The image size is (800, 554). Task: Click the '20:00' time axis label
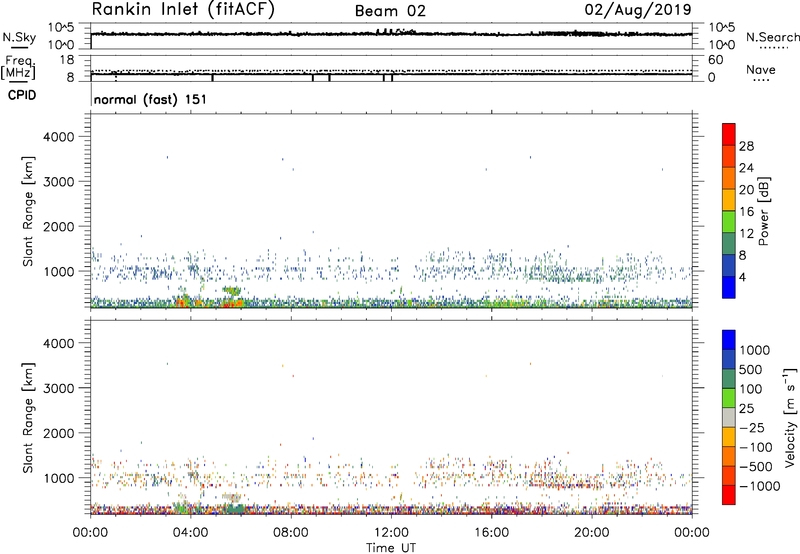(591, 533)
